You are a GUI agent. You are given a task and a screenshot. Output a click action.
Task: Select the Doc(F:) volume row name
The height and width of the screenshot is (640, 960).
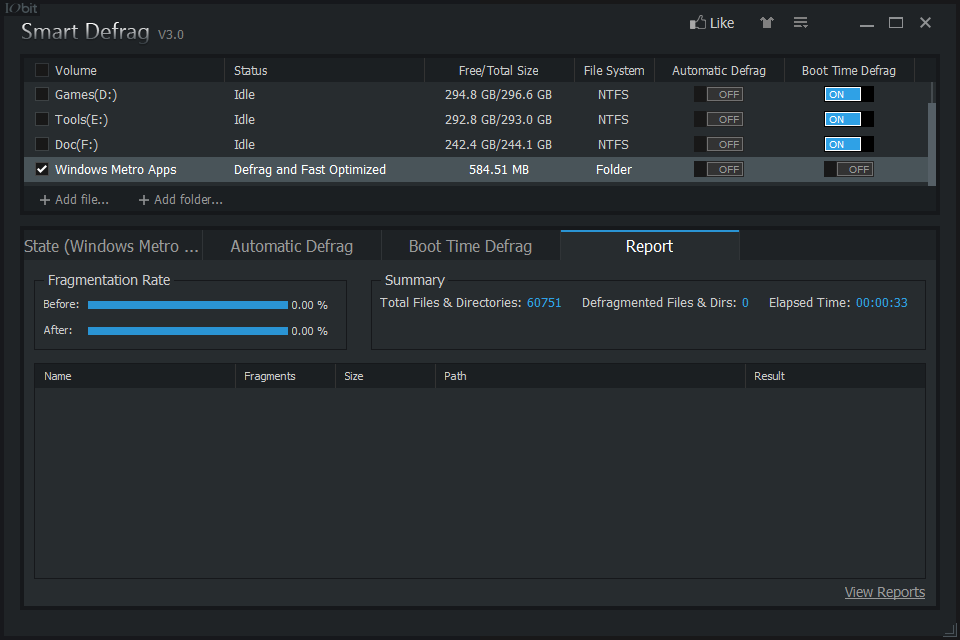(77, 145)
